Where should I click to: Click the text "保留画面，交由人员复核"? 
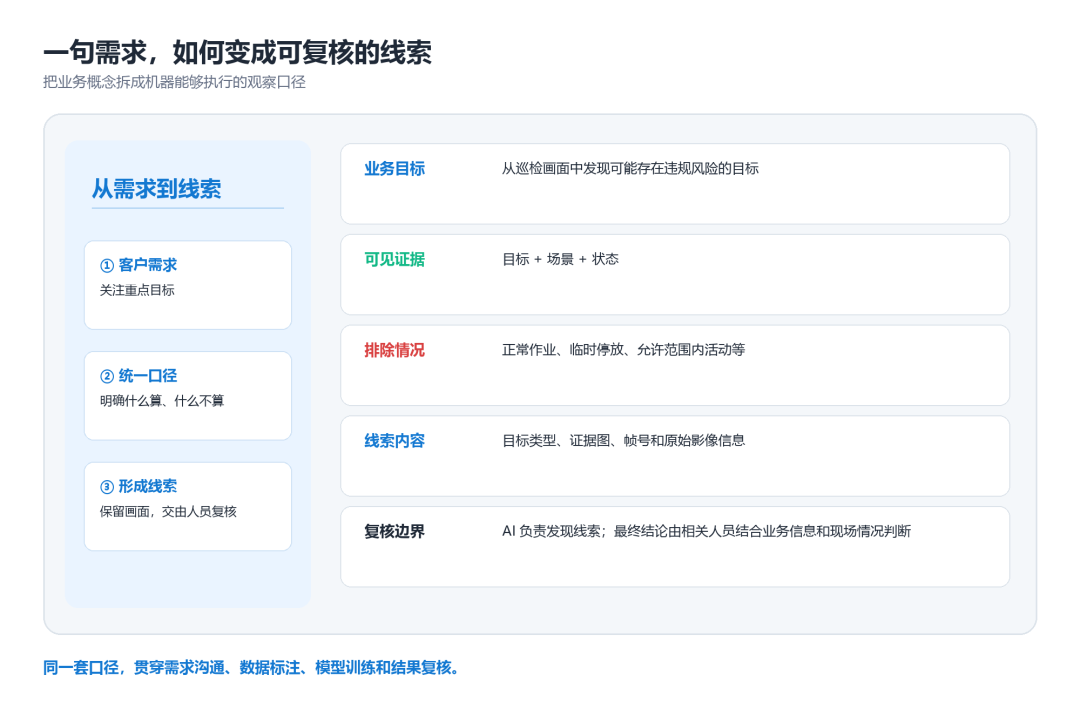tap(168, 511)
